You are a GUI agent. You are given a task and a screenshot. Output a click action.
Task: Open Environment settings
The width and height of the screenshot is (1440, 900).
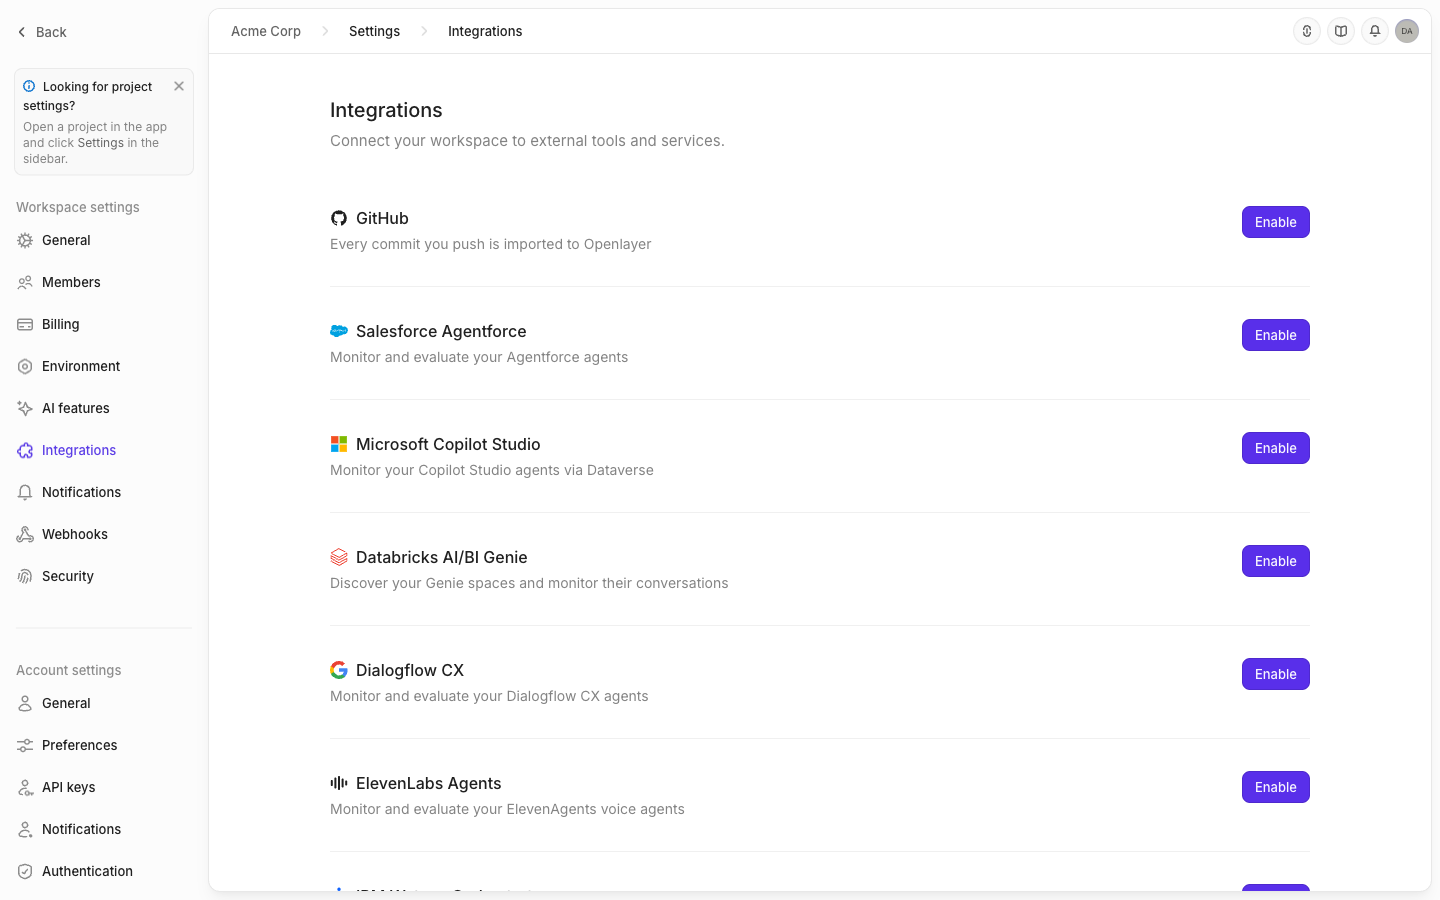(x=104, y=366)
